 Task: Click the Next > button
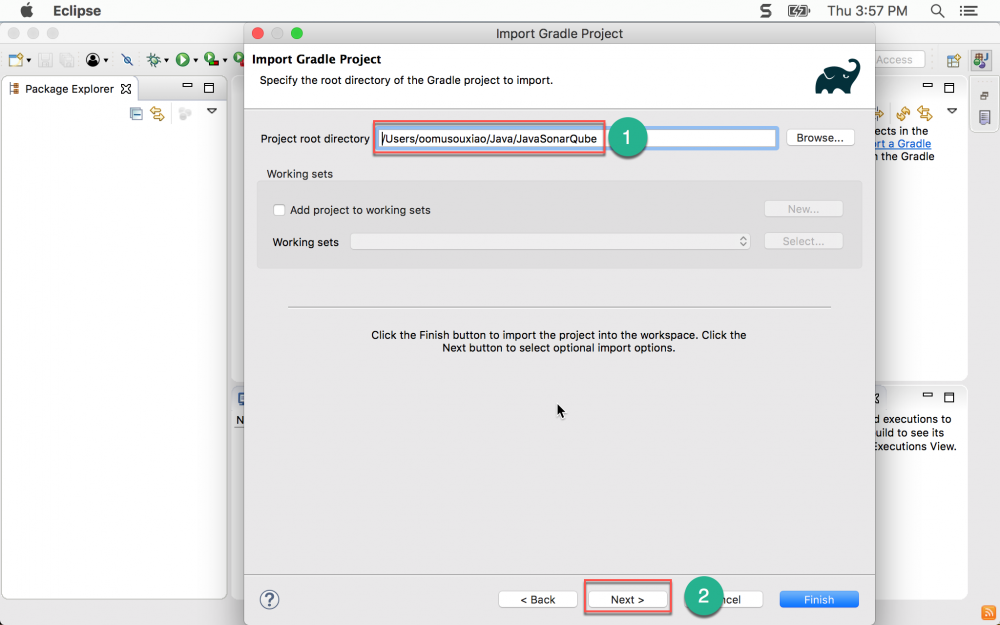click(x=628, y=599)
